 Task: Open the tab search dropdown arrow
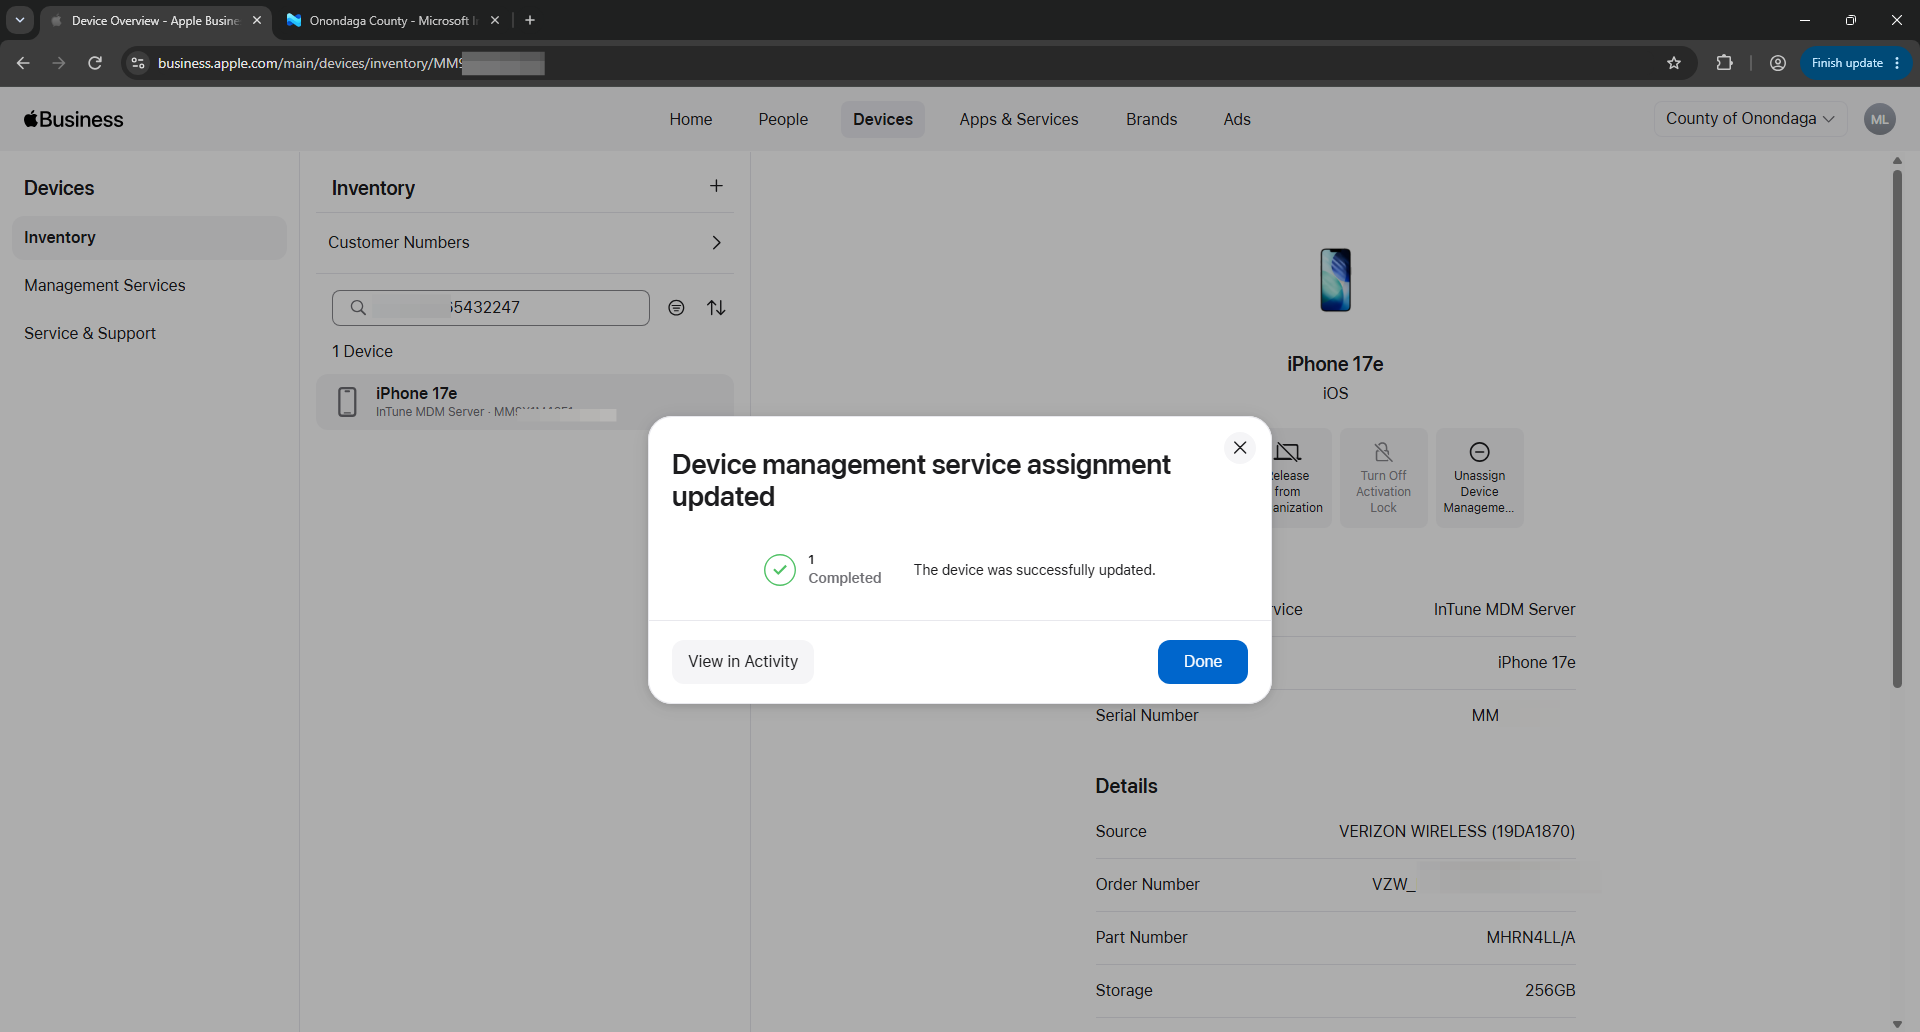[19, 20]
